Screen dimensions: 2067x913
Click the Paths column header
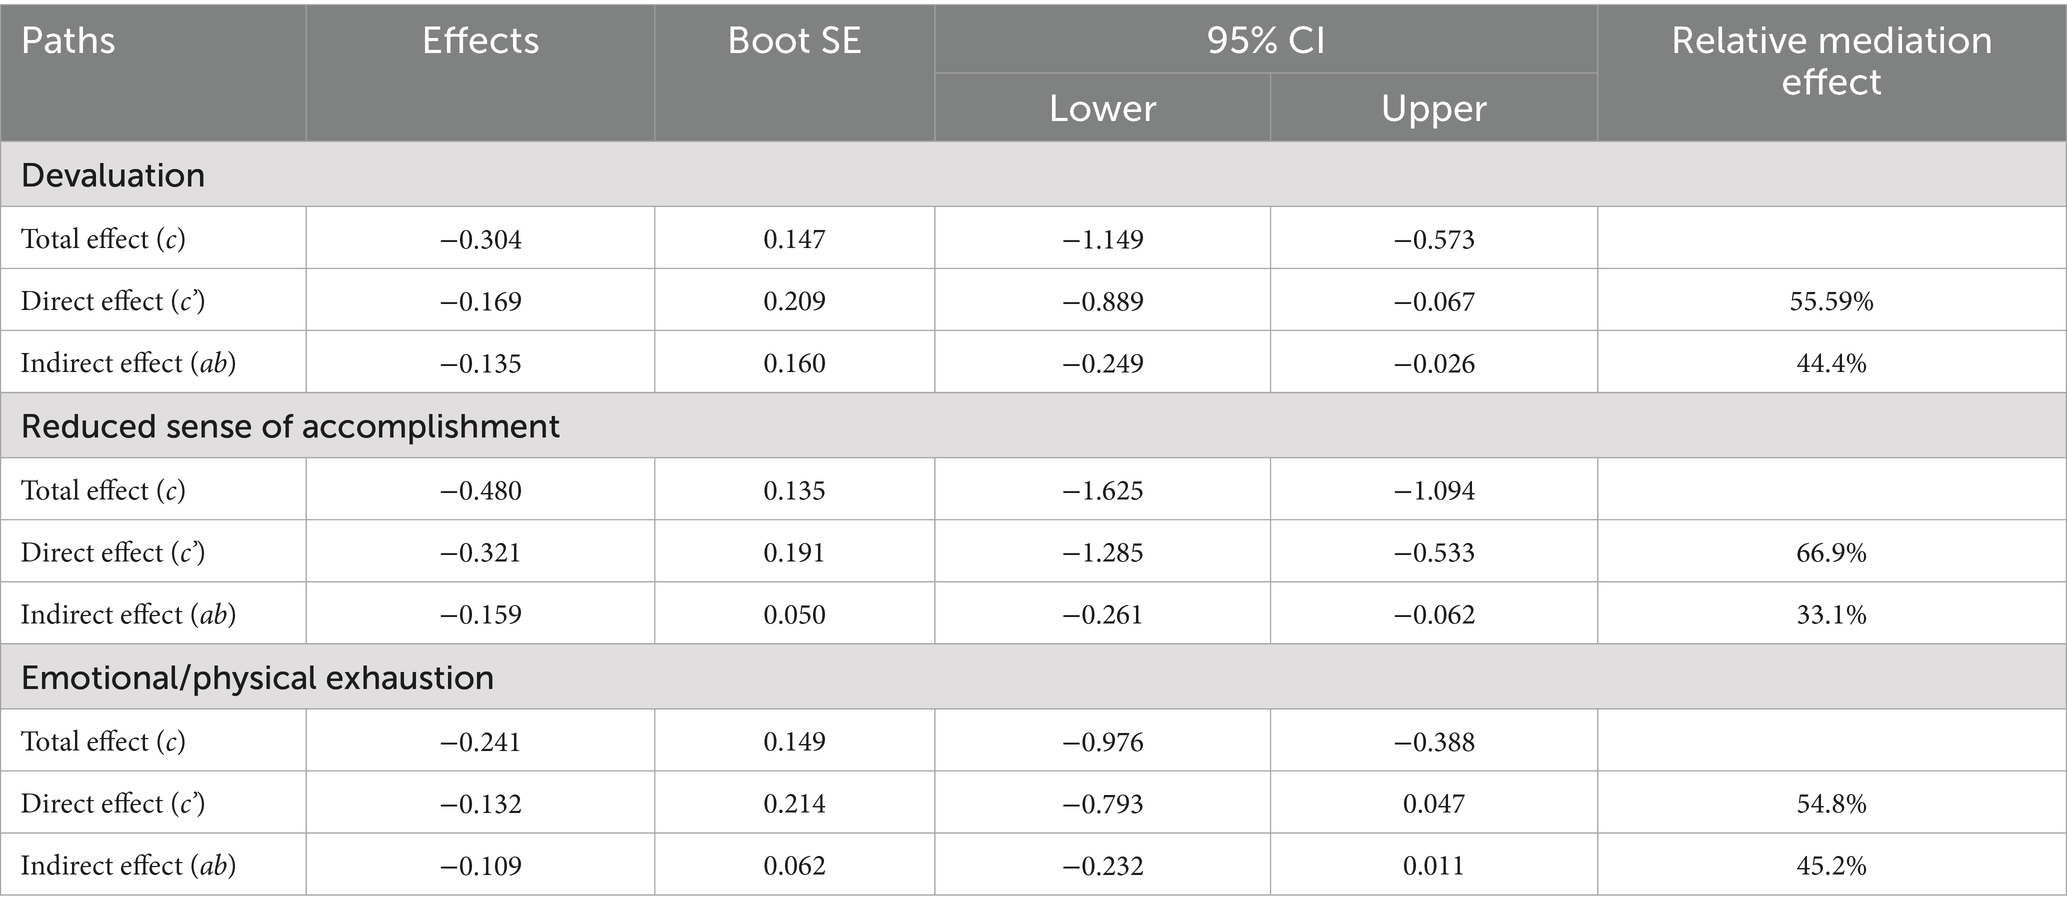68,41
